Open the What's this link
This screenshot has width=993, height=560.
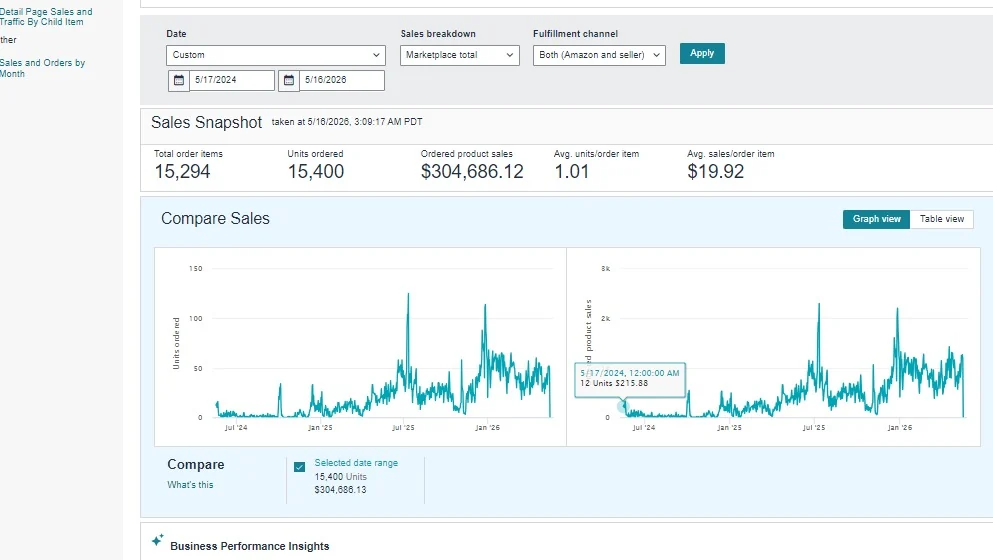tap(190, 485)
